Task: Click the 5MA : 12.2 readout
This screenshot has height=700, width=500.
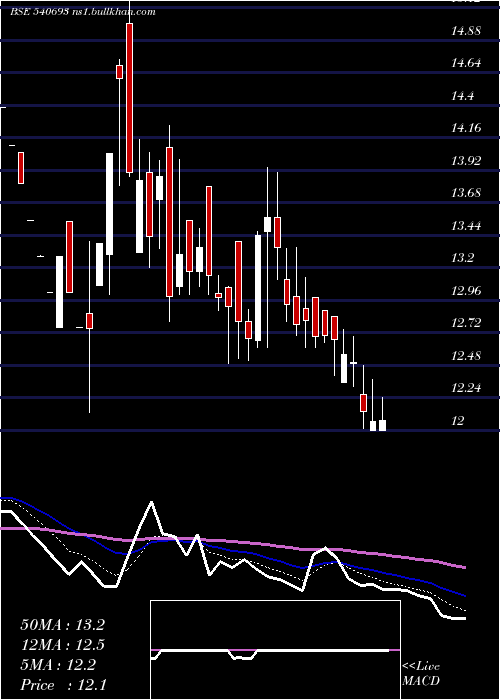Action: pos(58,665)
